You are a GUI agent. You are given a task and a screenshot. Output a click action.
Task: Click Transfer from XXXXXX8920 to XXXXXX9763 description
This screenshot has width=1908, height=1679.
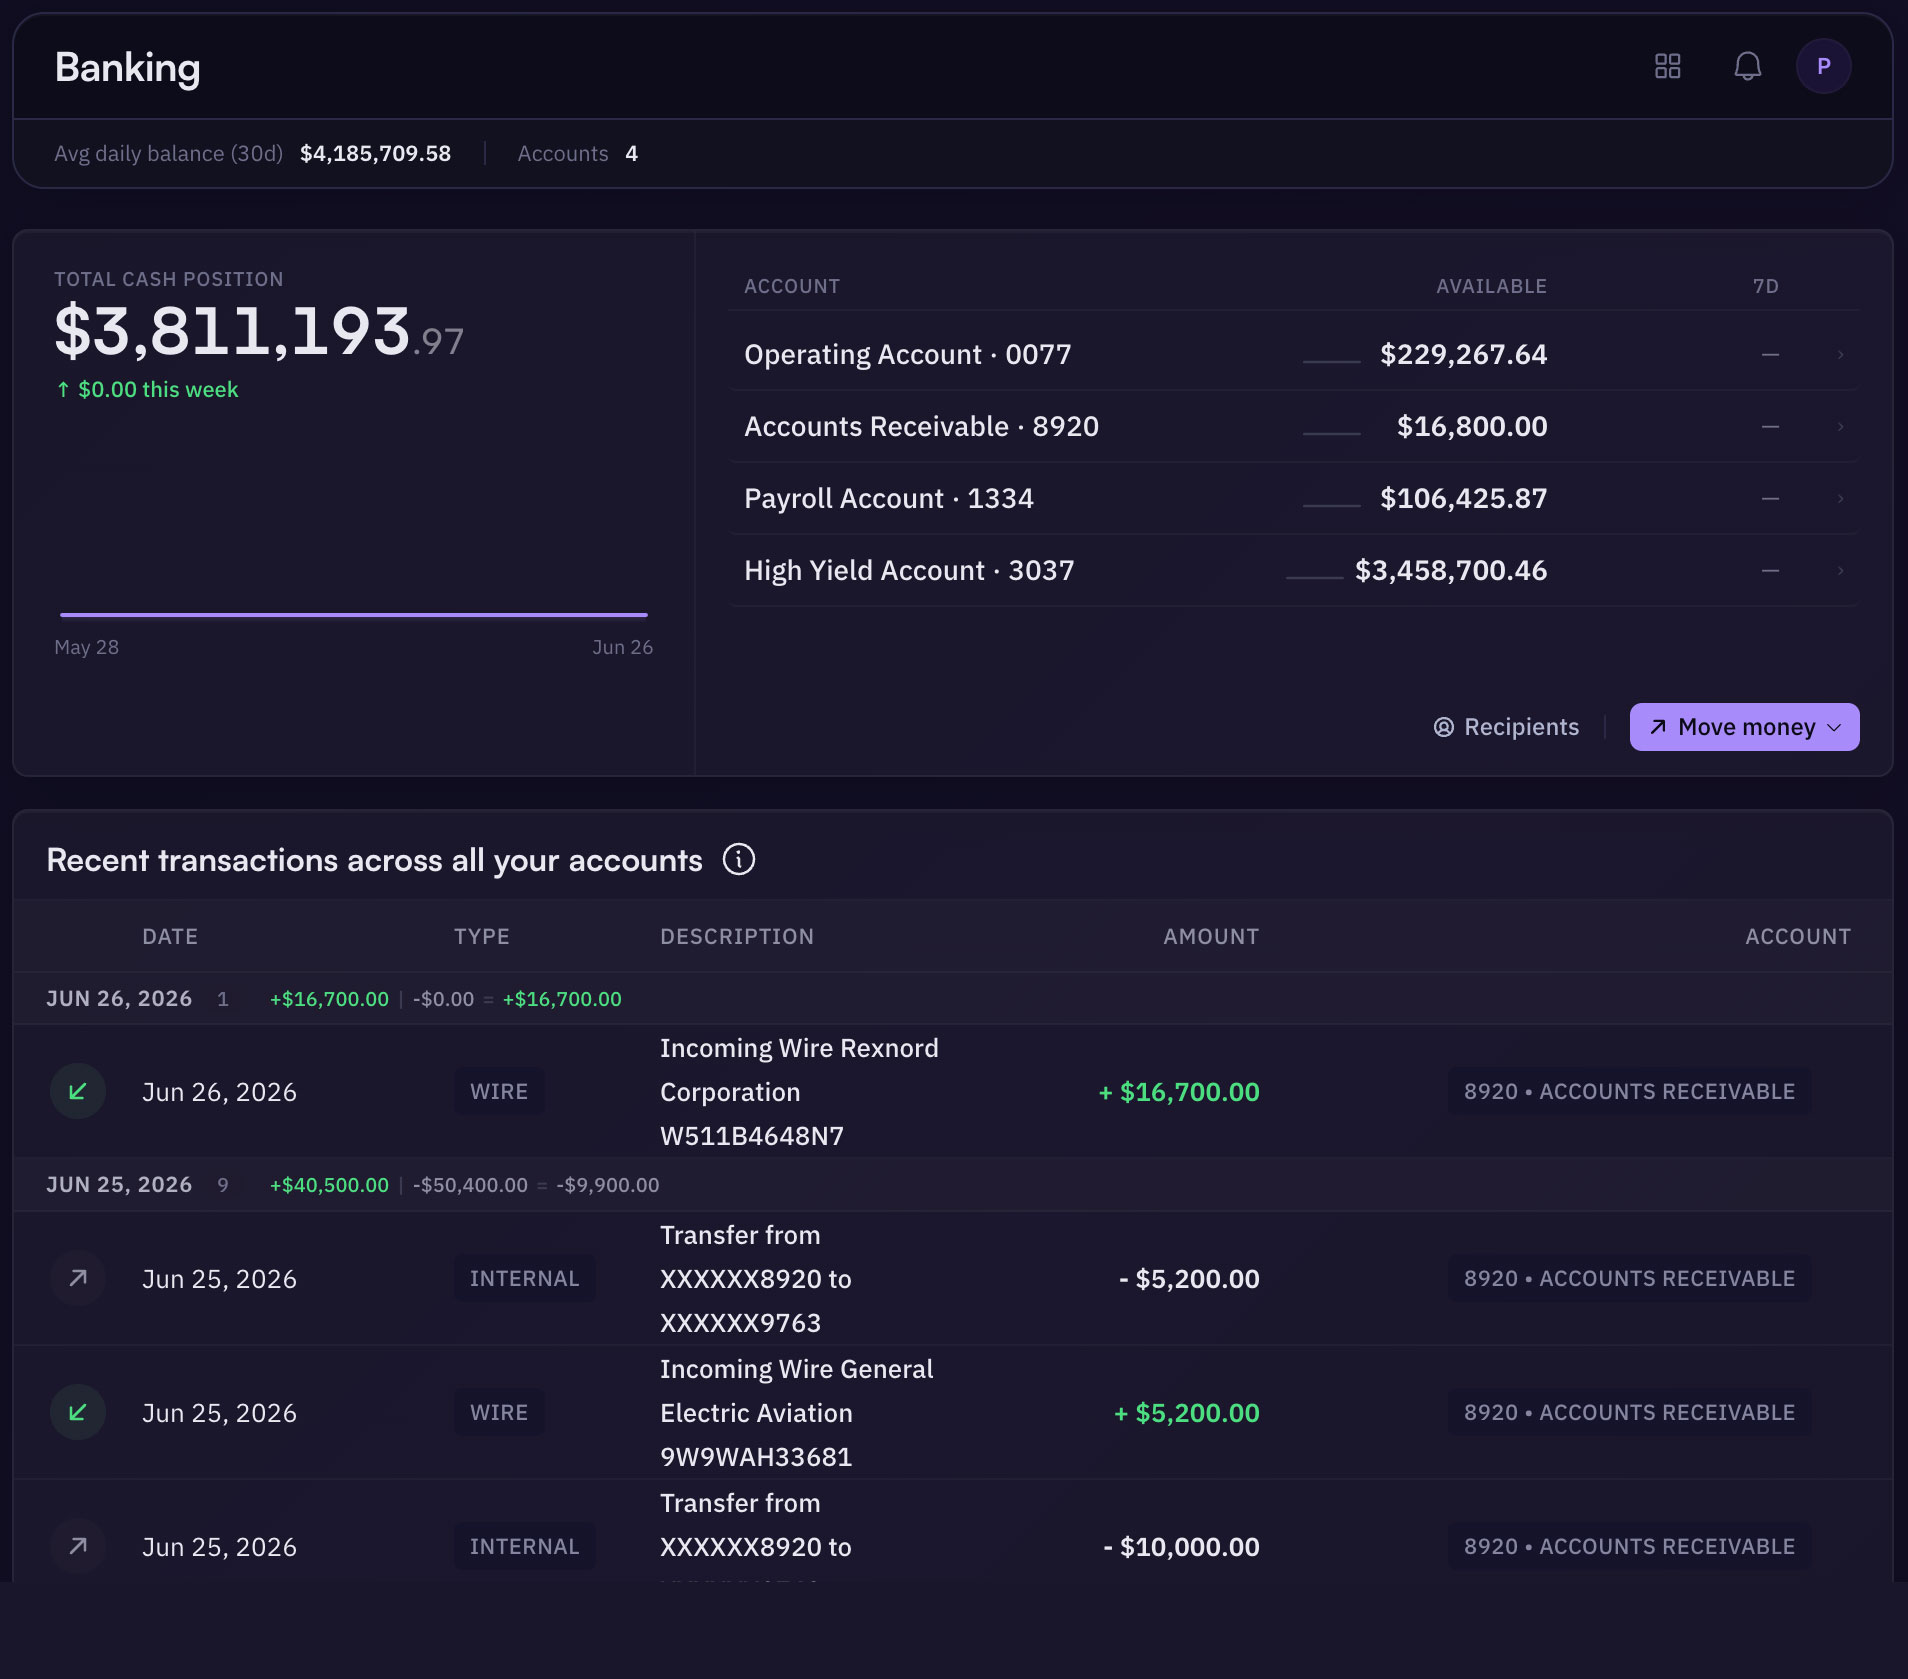pyautogui.click(x=755, y=1278)
